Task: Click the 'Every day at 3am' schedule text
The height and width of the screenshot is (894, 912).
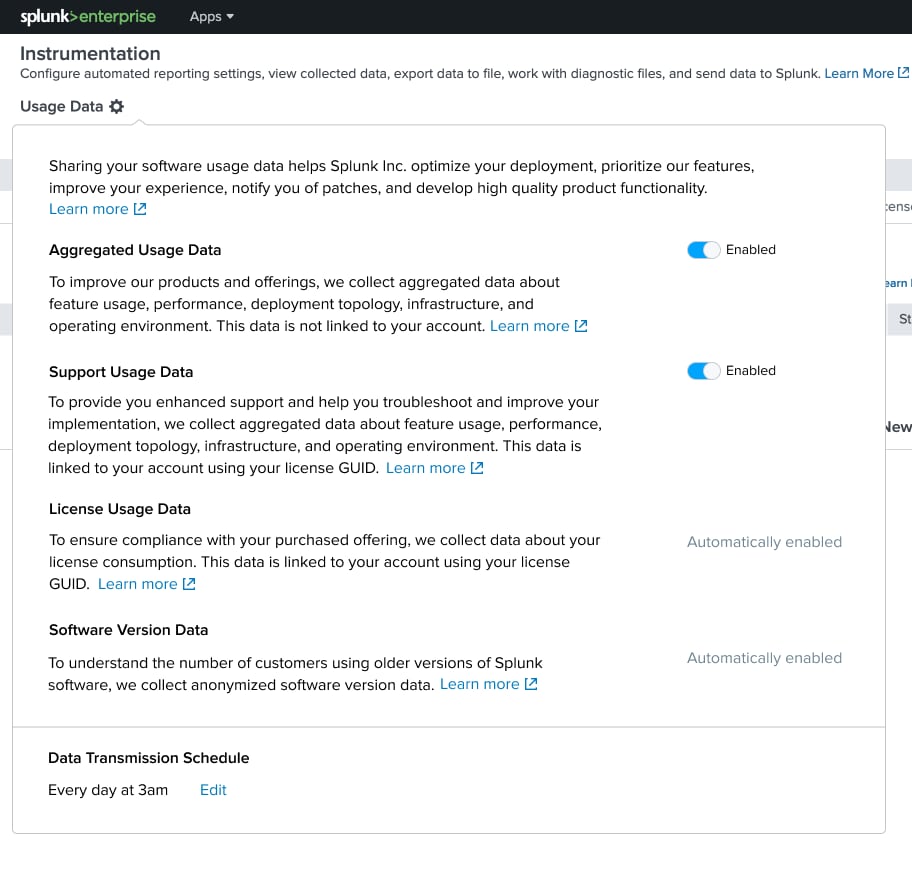Action: pyautogui.click(x=108, y=790)
